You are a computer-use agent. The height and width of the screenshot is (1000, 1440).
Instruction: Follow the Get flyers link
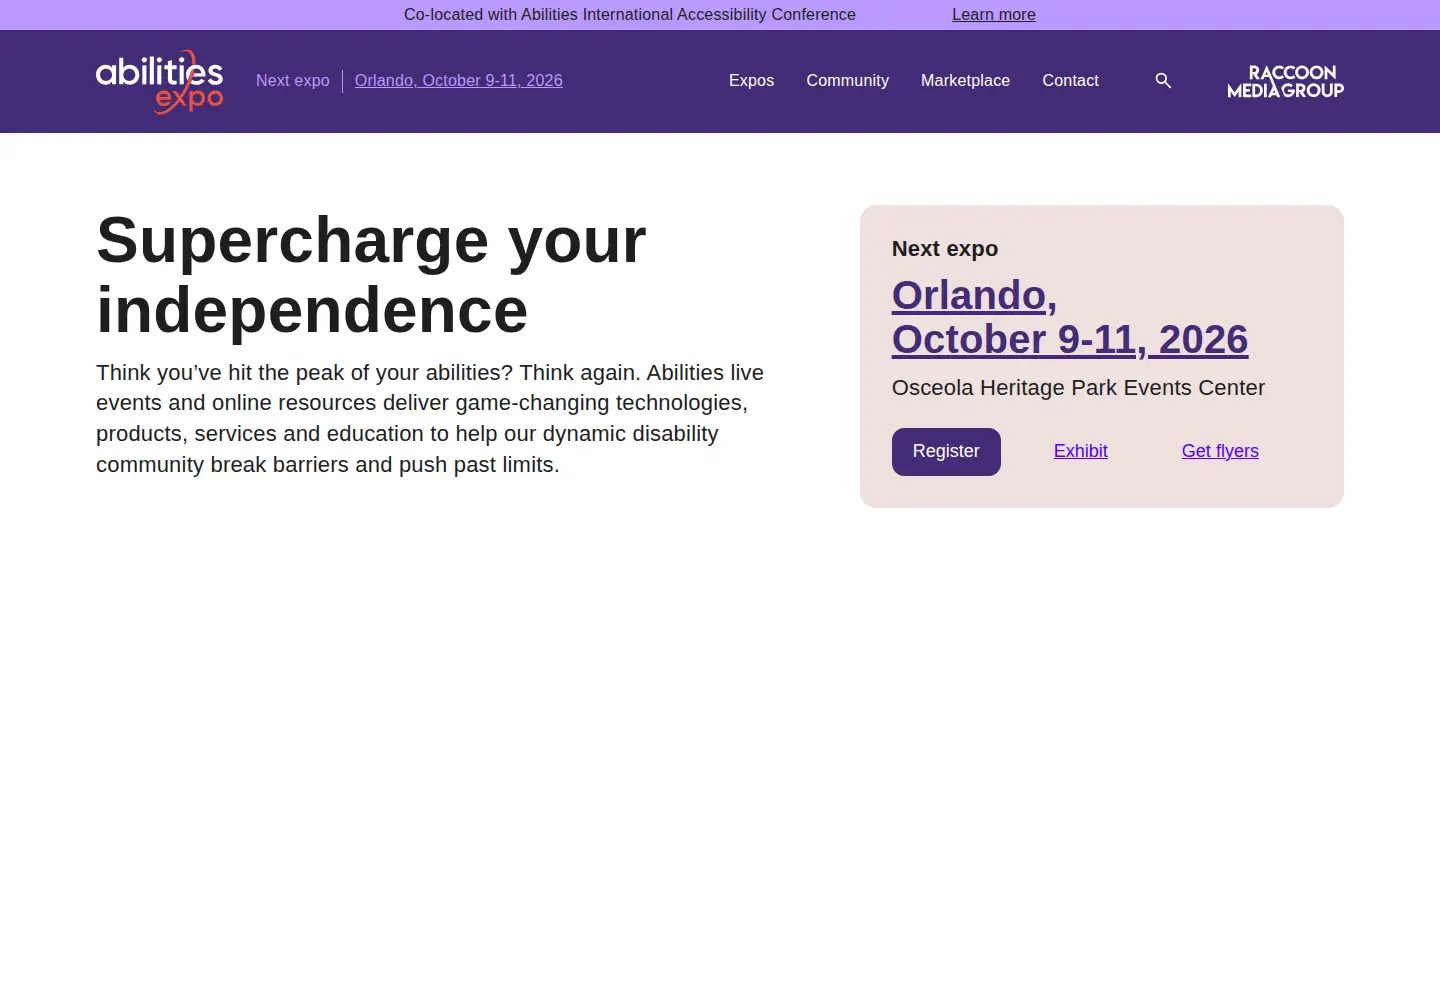pos(1220,451)
